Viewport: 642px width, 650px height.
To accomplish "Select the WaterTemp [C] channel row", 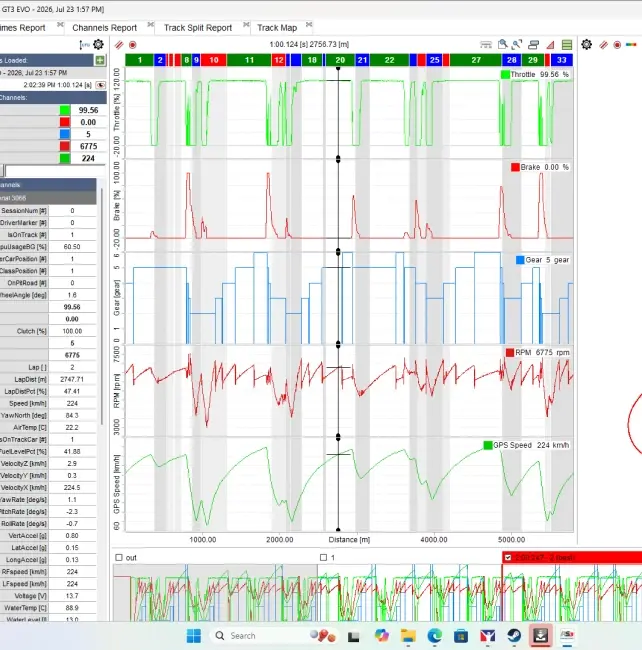I will pyautogui.click(x=48, y=608).
